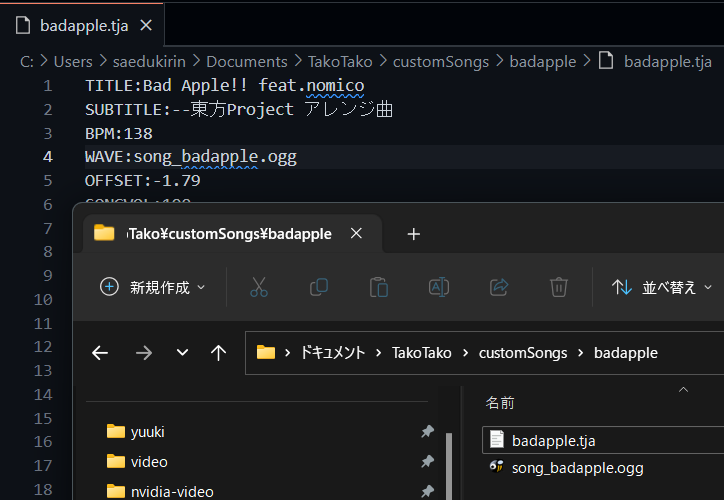The image size is (724, 500).
Task: Click badapple in the Explorer address bar
Action: (x=626, y=353)
